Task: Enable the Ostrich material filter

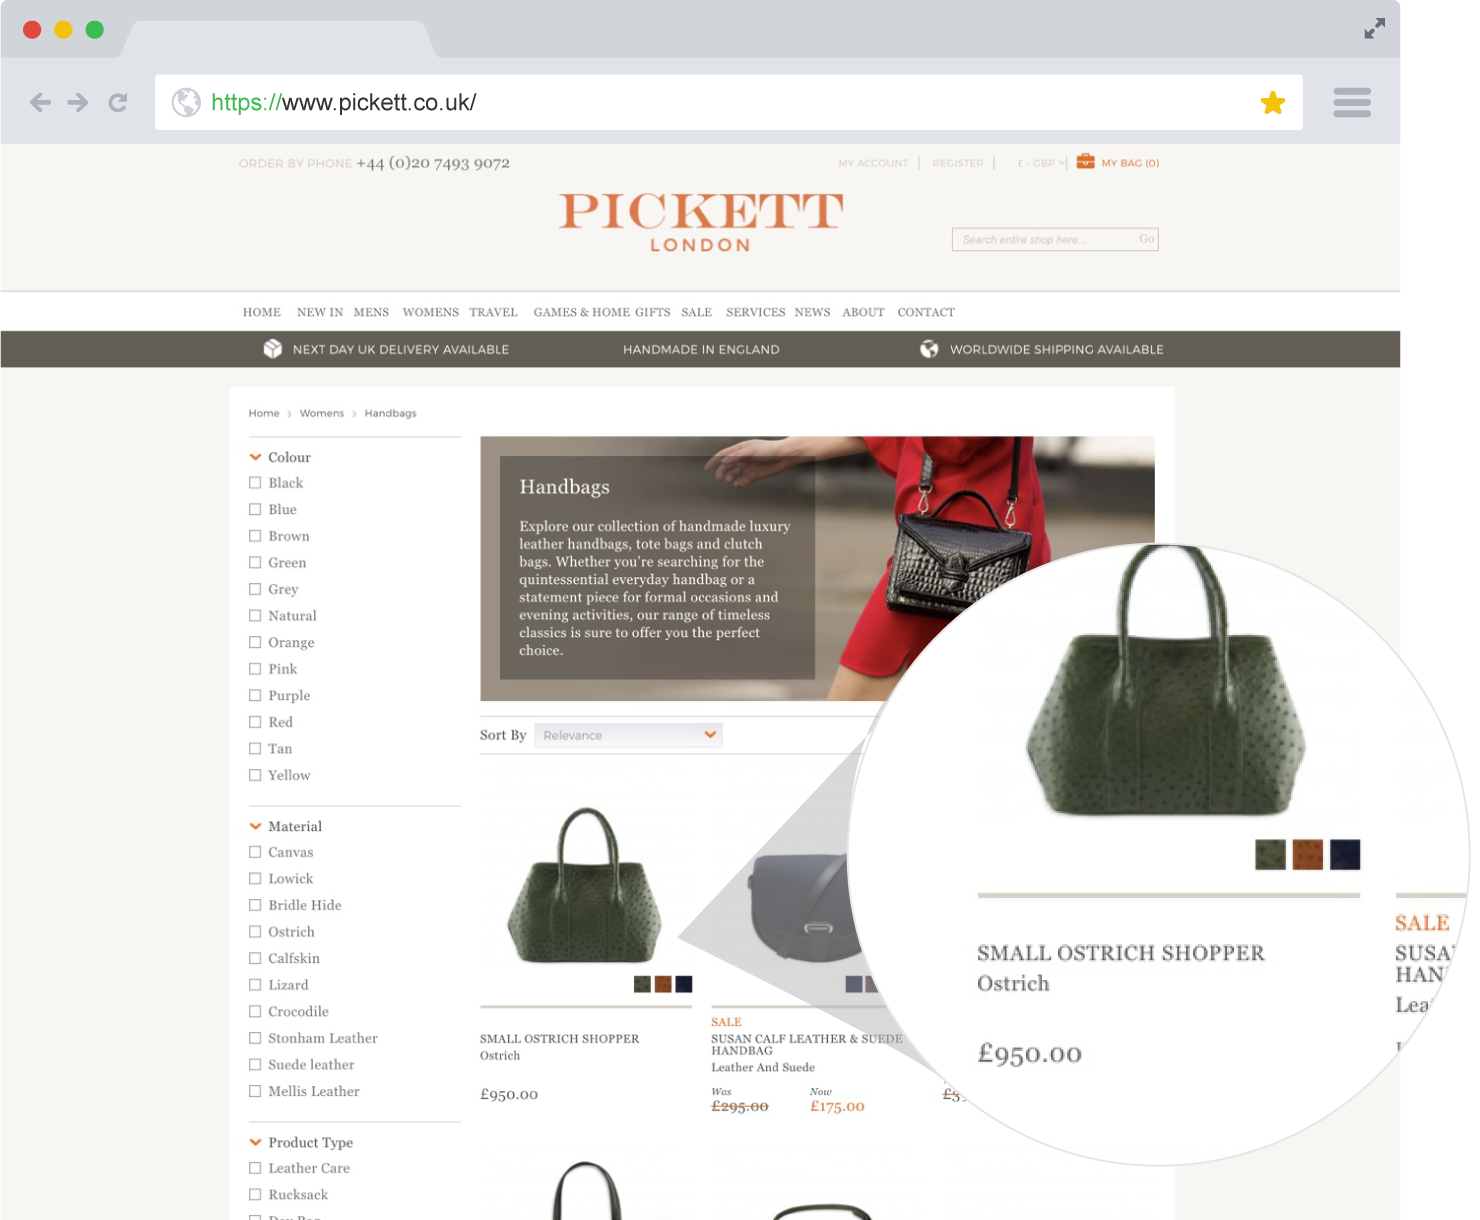Action: click(x=255, y=932)
